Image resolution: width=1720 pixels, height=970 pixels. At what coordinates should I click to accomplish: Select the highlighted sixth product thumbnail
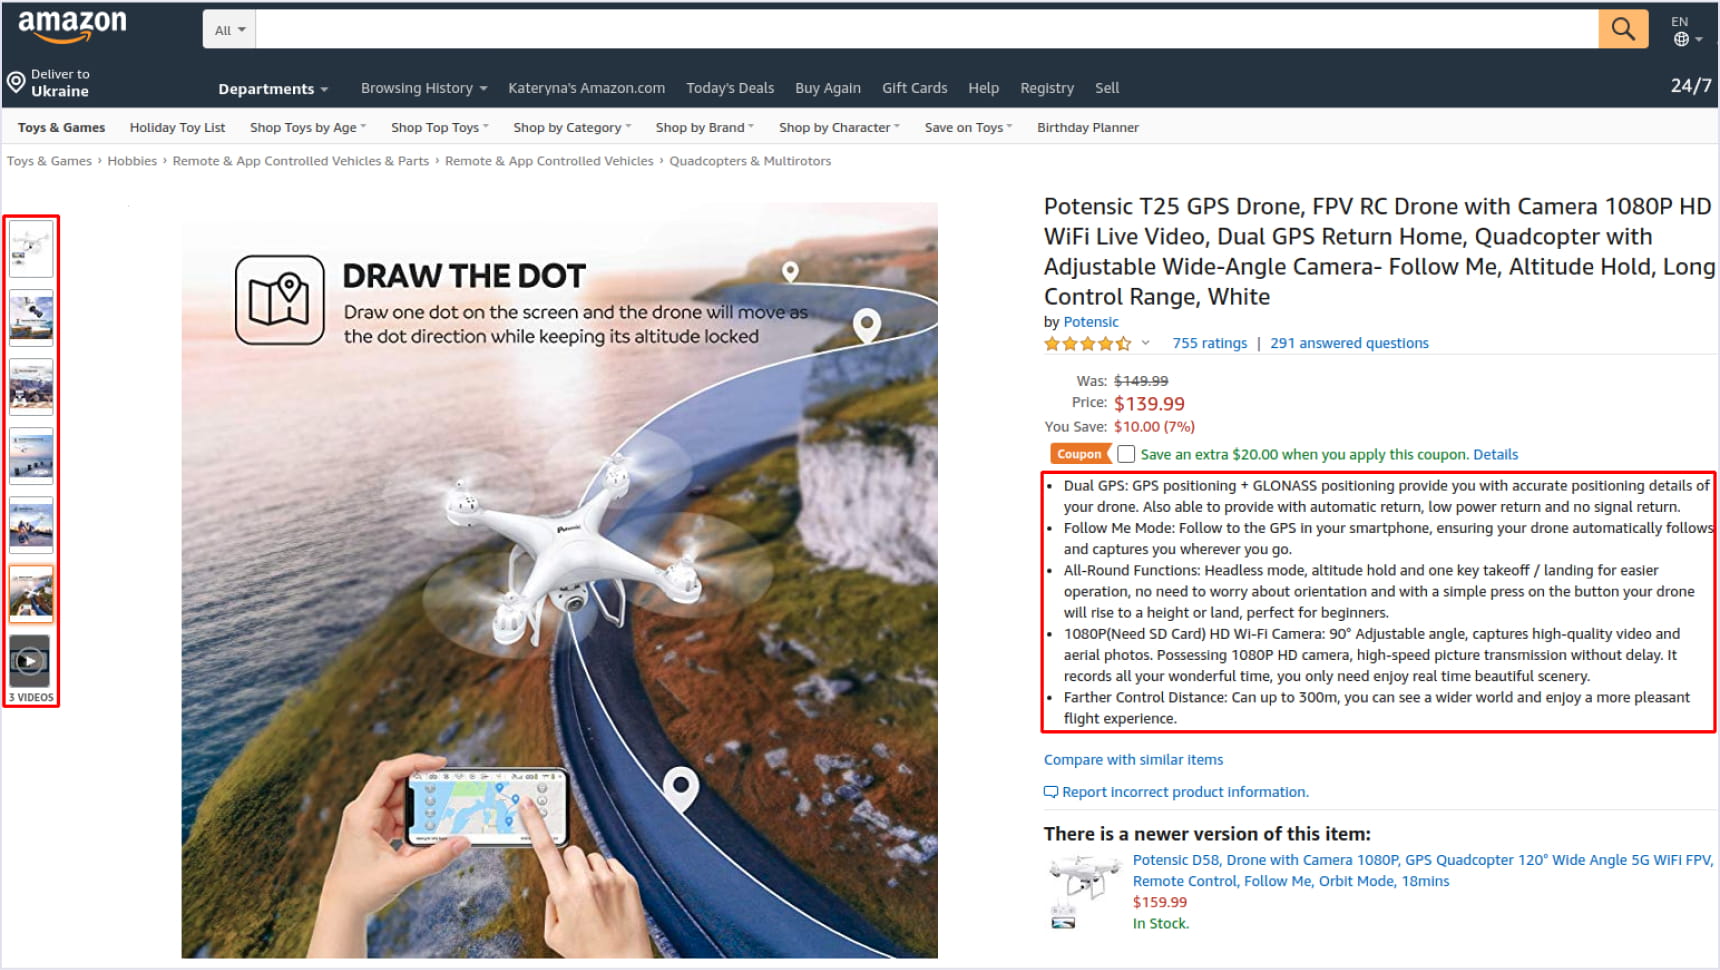[x=31, y=594]
